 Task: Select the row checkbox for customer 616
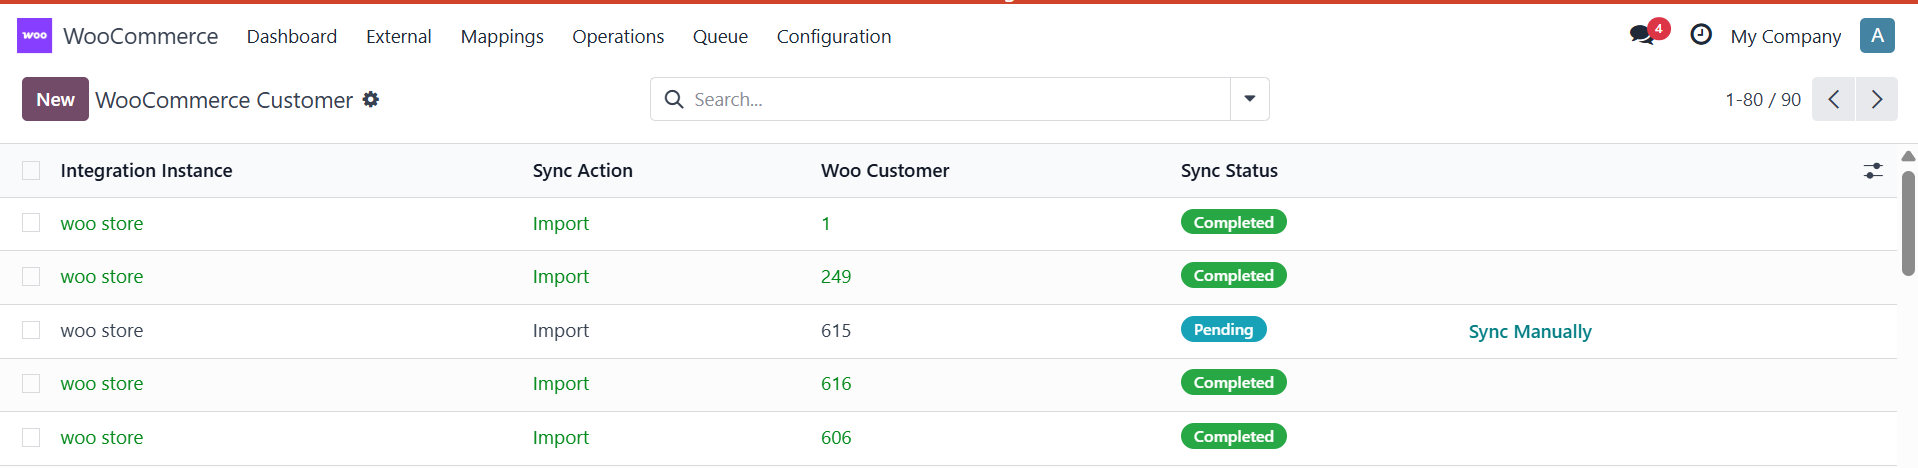tap(31, 383)
